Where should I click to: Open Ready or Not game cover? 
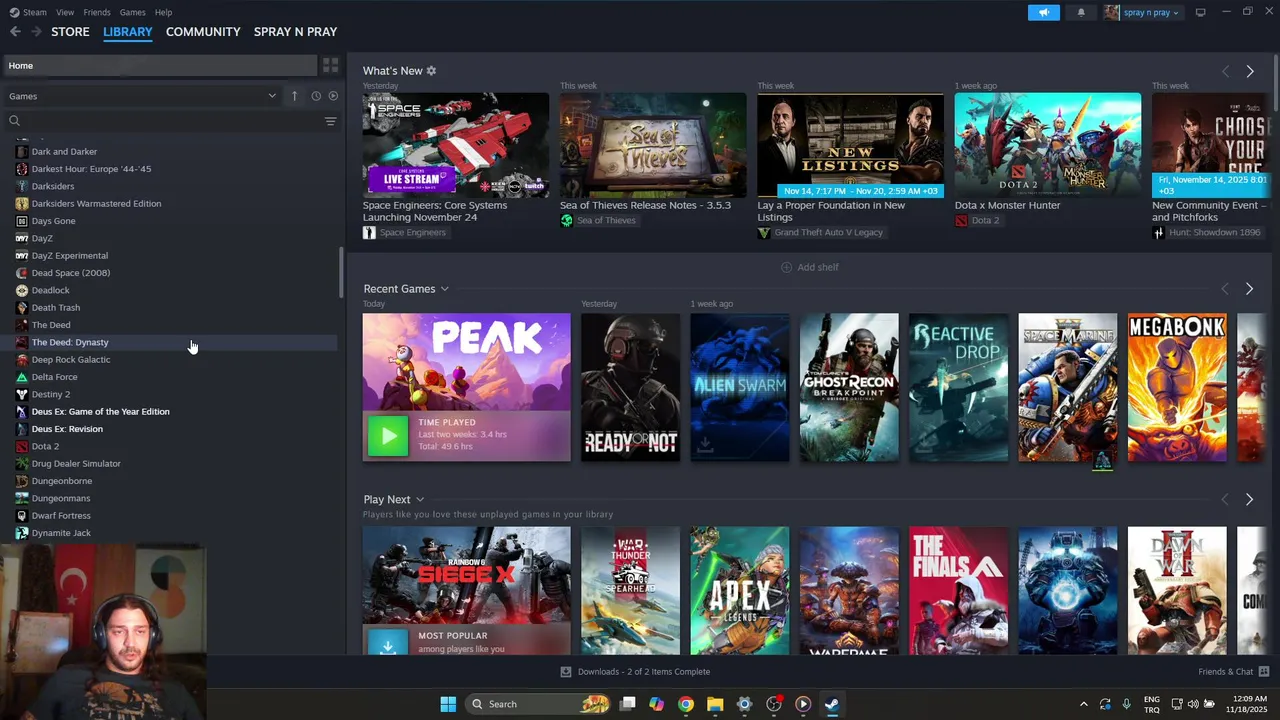tap(630, 388)
